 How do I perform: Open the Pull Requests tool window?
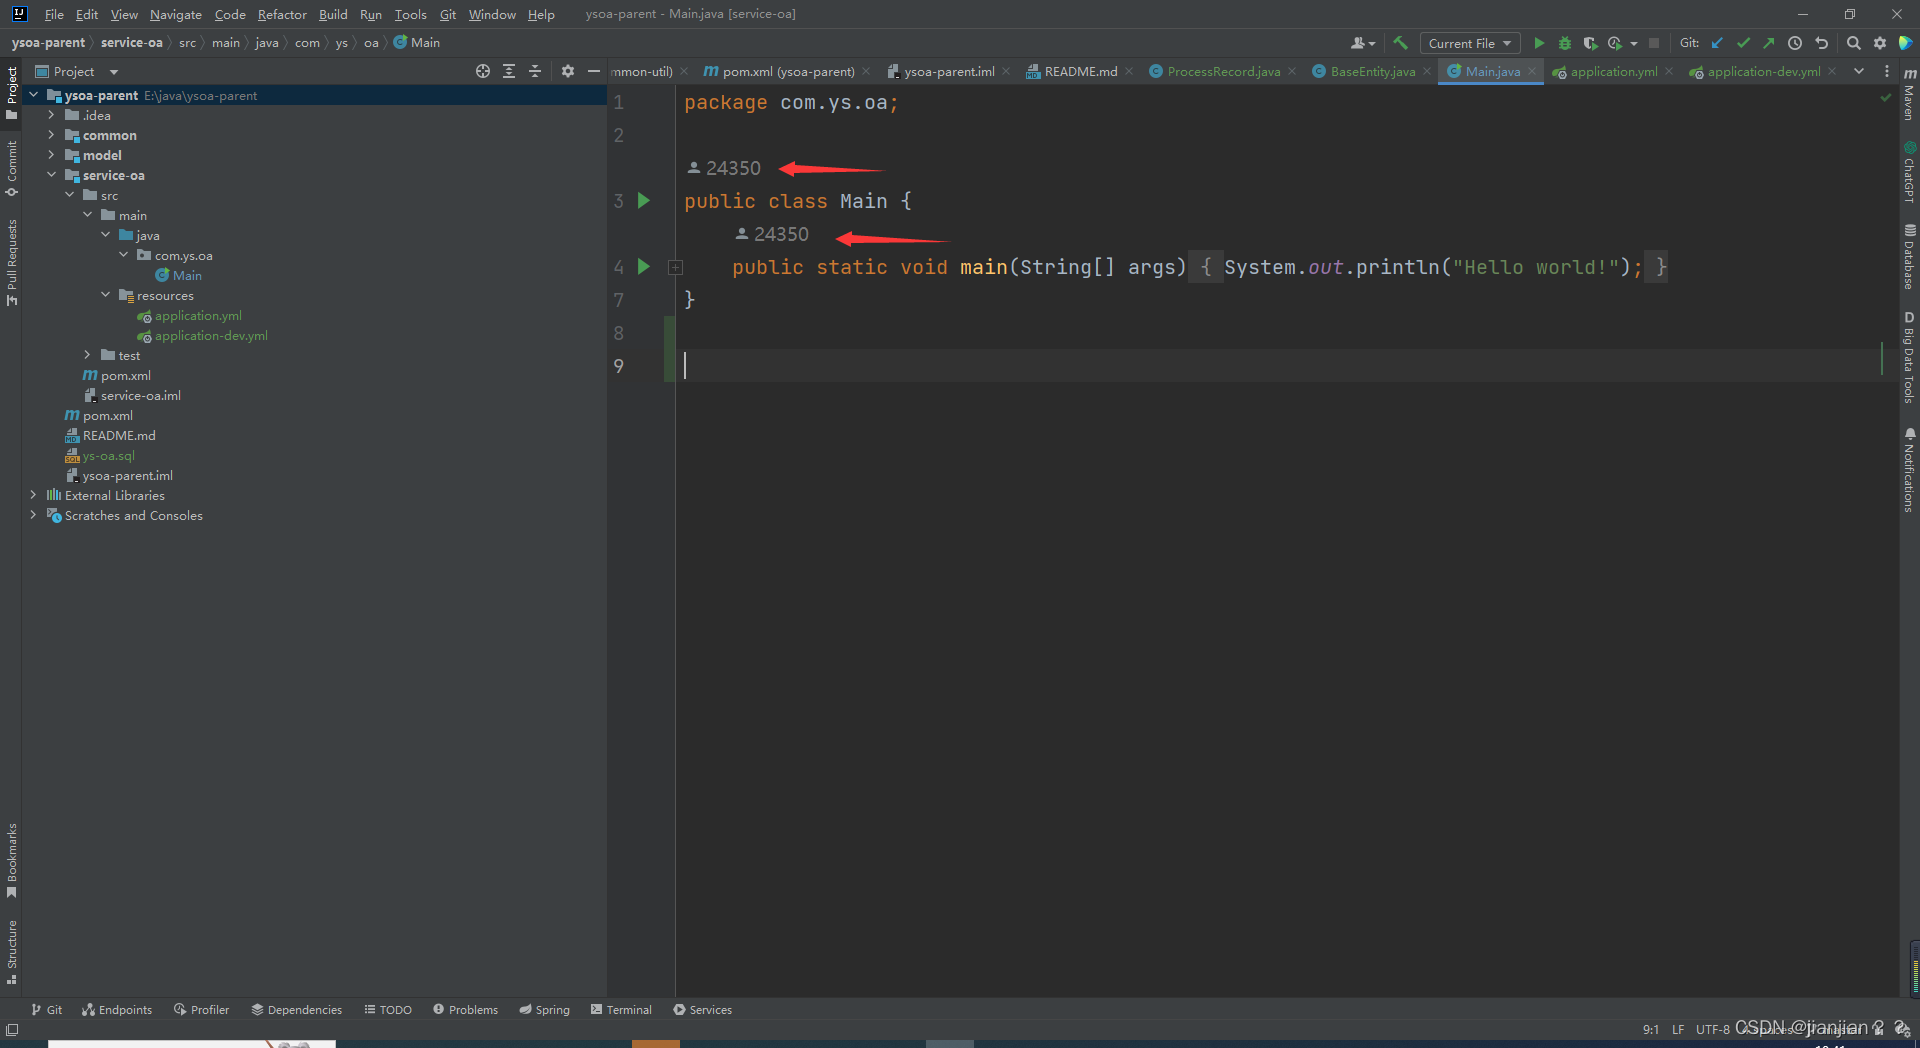coord(12,262)
